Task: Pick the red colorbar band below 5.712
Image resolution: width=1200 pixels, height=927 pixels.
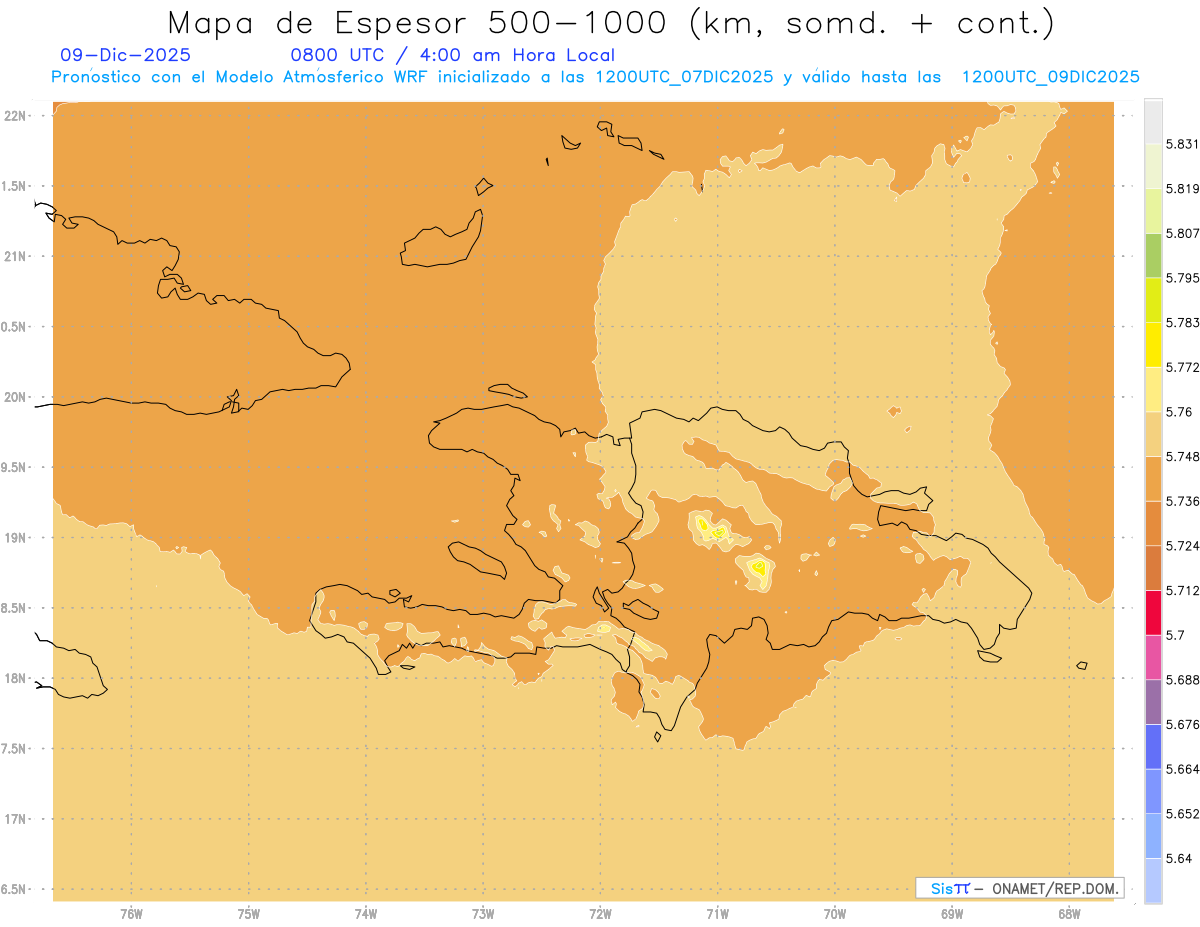Action: click(x=1153, y=613)
